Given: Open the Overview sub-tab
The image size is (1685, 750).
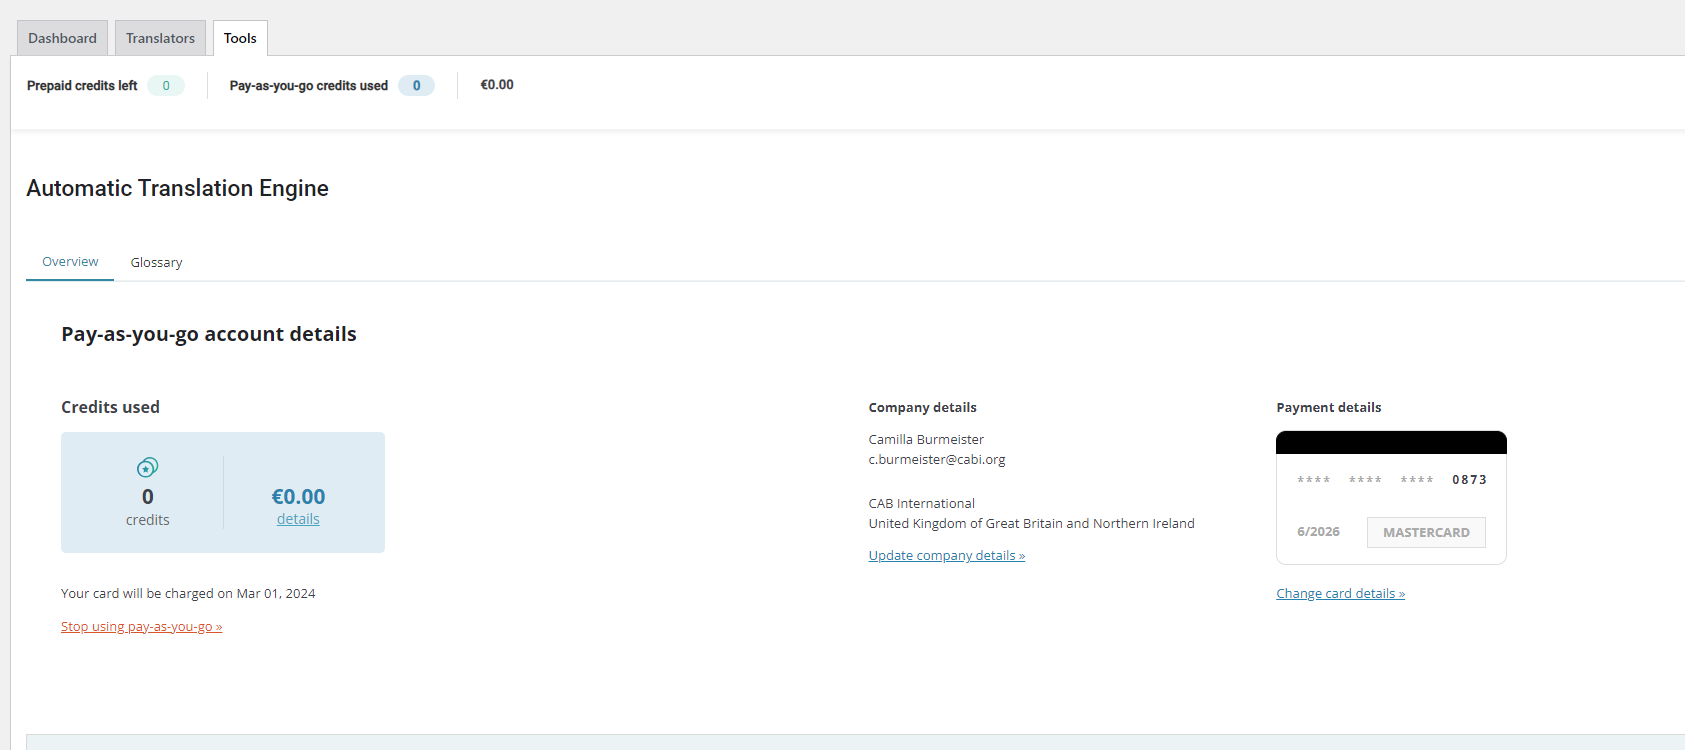Looking at the screenshot, I should pos(70,262).
